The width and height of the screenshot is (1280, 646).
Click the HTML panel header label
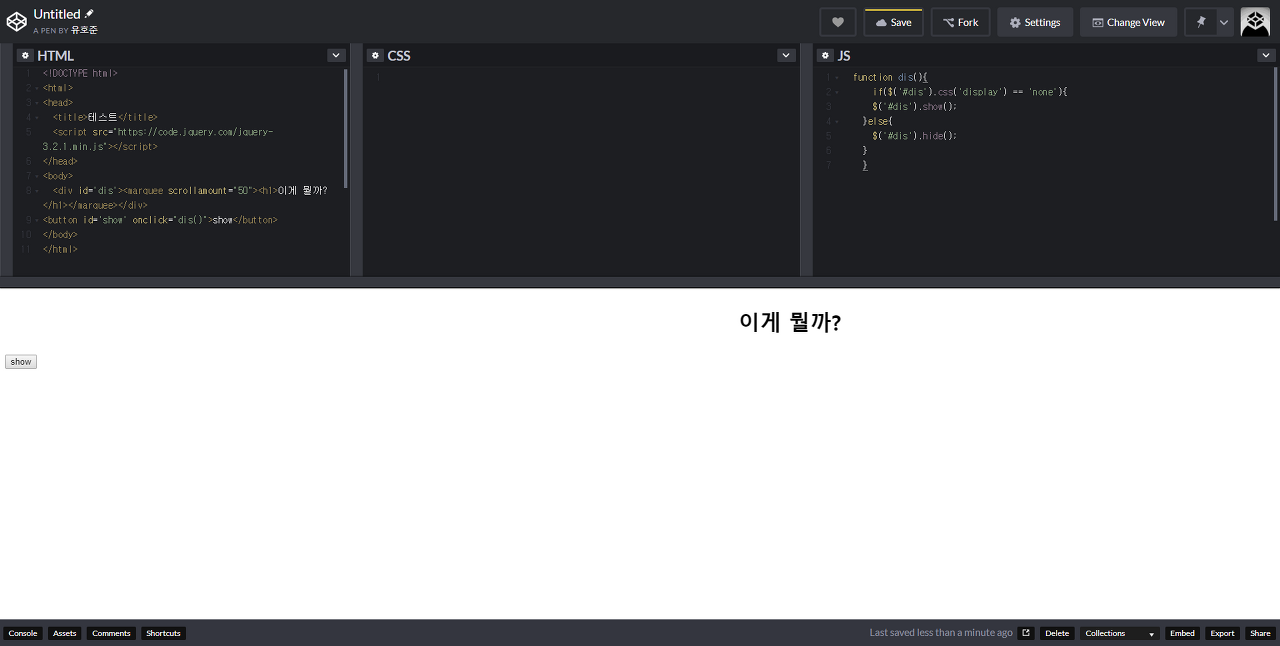[55, 55]
